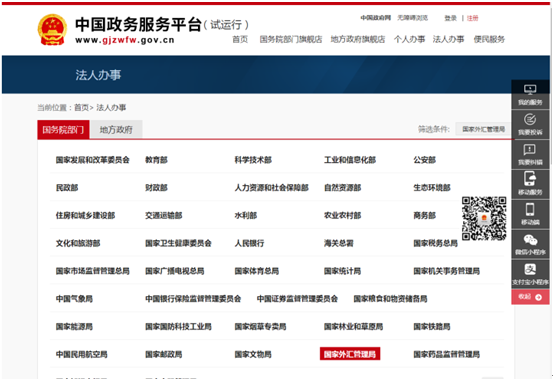Viewport: 553px width, 380px height.
Task: Click the QR code image
Action: point(484,218)
